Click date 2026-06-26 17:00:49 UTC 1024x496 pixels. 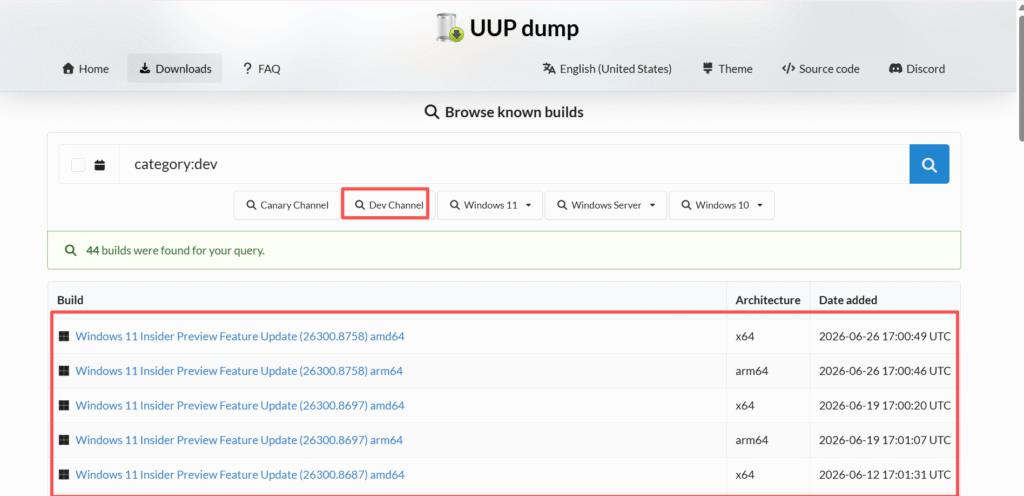click(x=884, y=337)
